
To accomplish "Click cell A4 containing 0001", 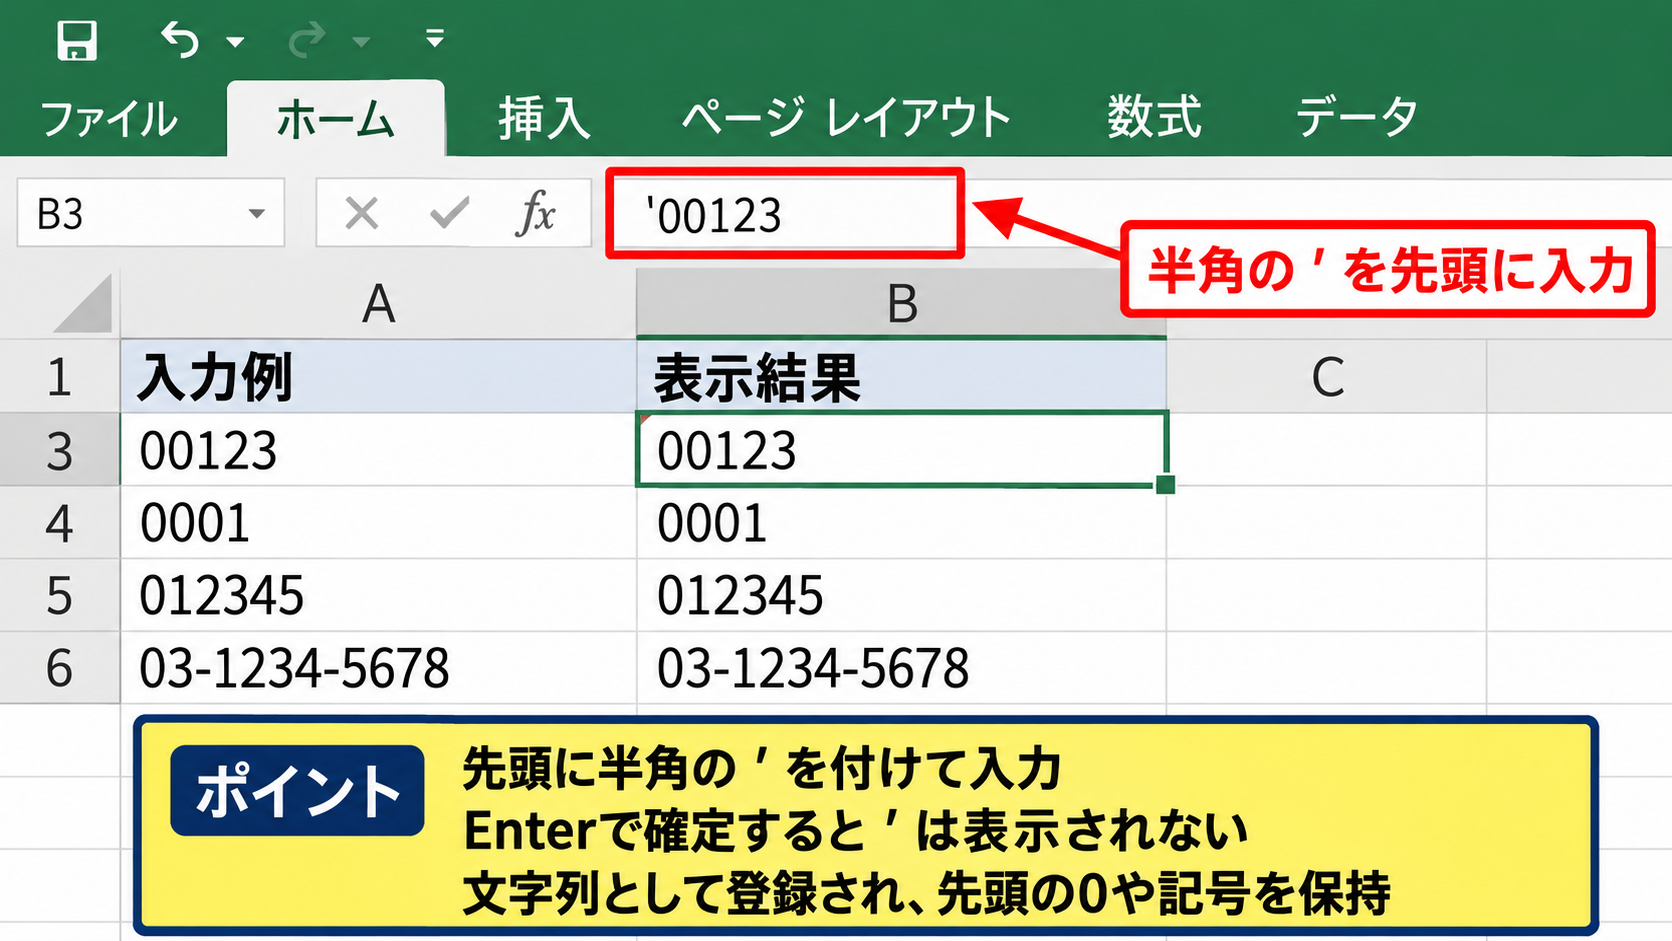I will coord(378,523).
